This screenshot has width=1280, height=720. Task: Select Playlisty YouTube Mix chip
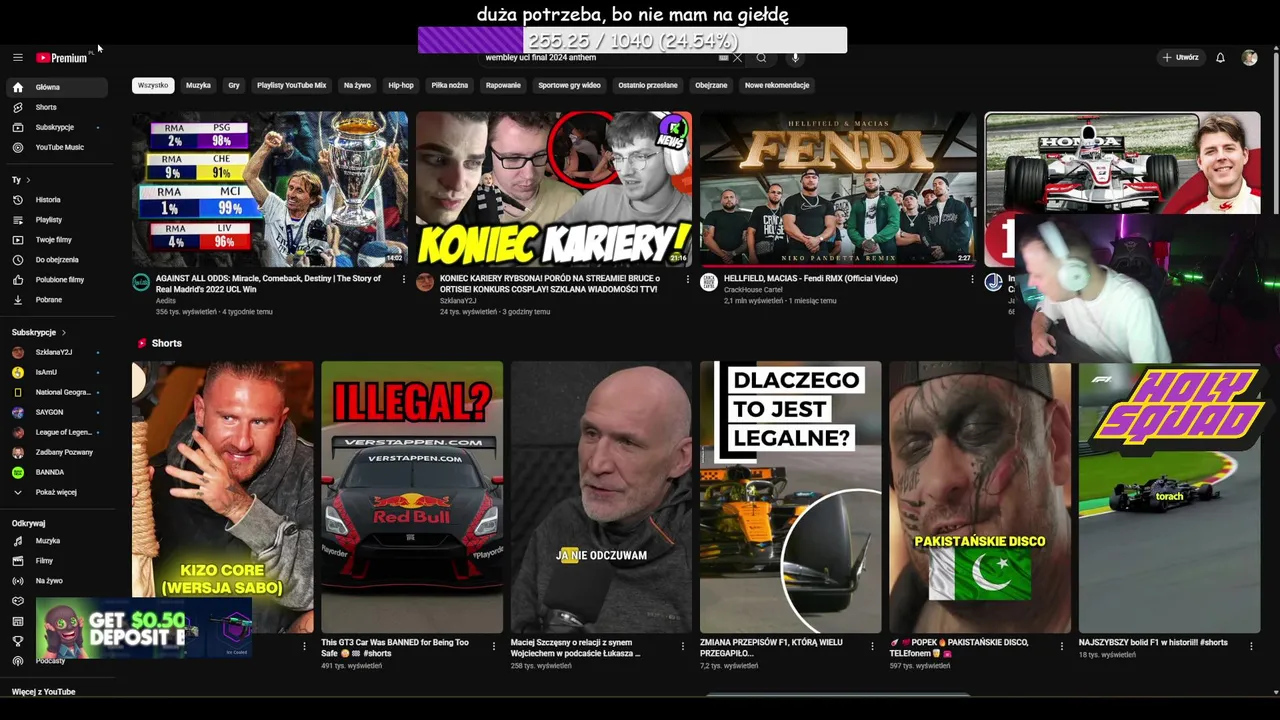tap(291, 86)
